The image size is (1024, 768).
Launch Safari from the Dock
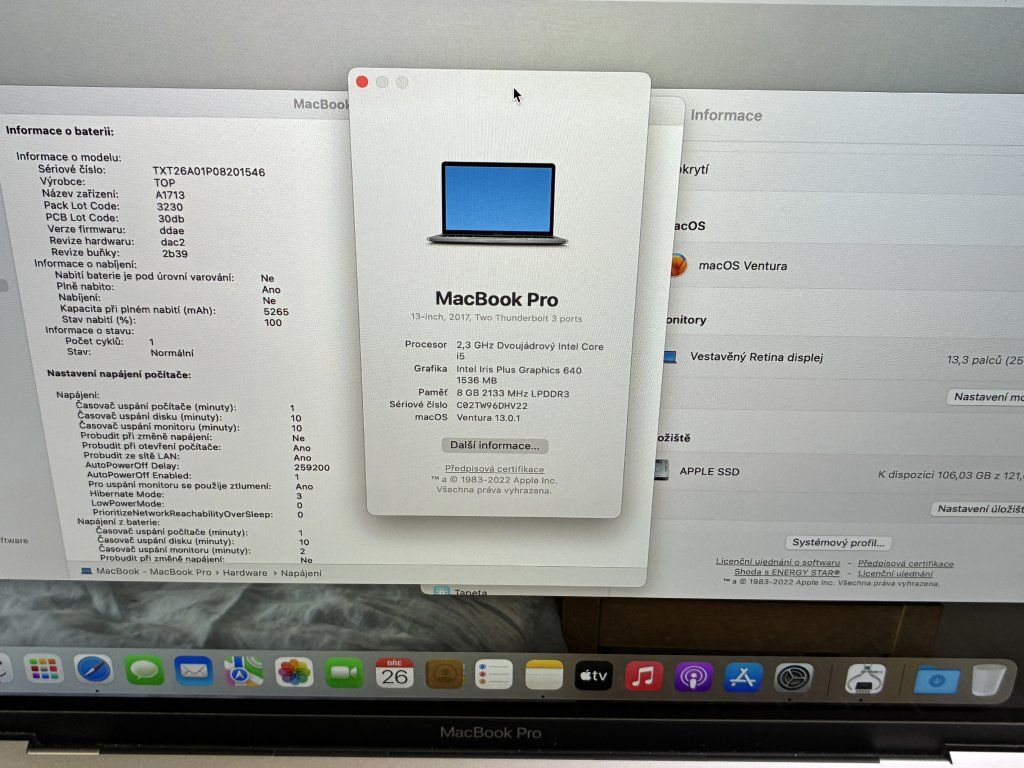[x=93, y=669]
